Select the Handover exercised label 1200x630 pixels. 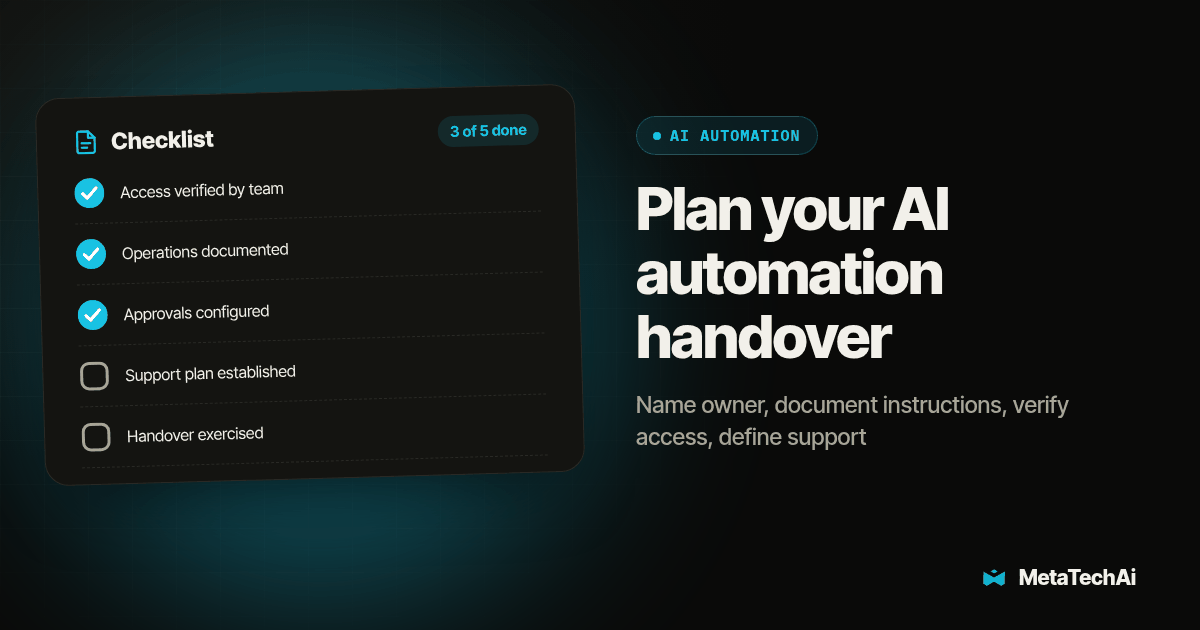tap(195, 435)
